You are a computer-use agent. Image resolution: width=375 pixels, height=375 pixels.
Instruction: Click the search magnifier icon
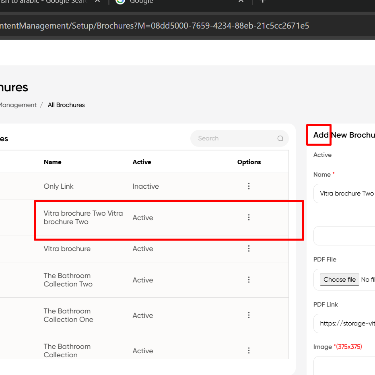pyautogui.click(x=280, y=138)
